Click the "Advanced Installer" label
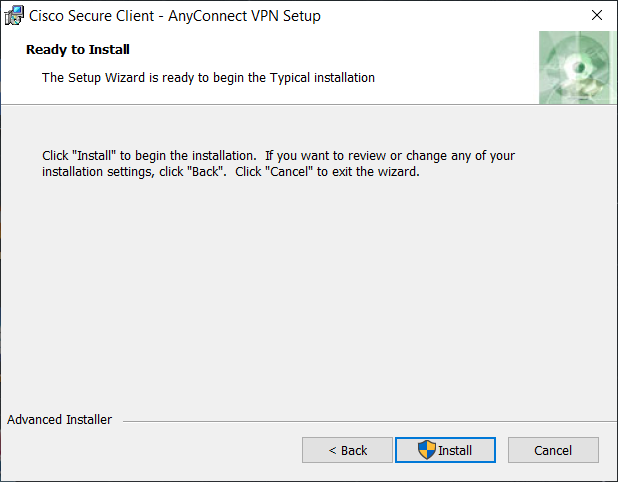The height and width of the screenshot is (482, 618). coord(59,420)
